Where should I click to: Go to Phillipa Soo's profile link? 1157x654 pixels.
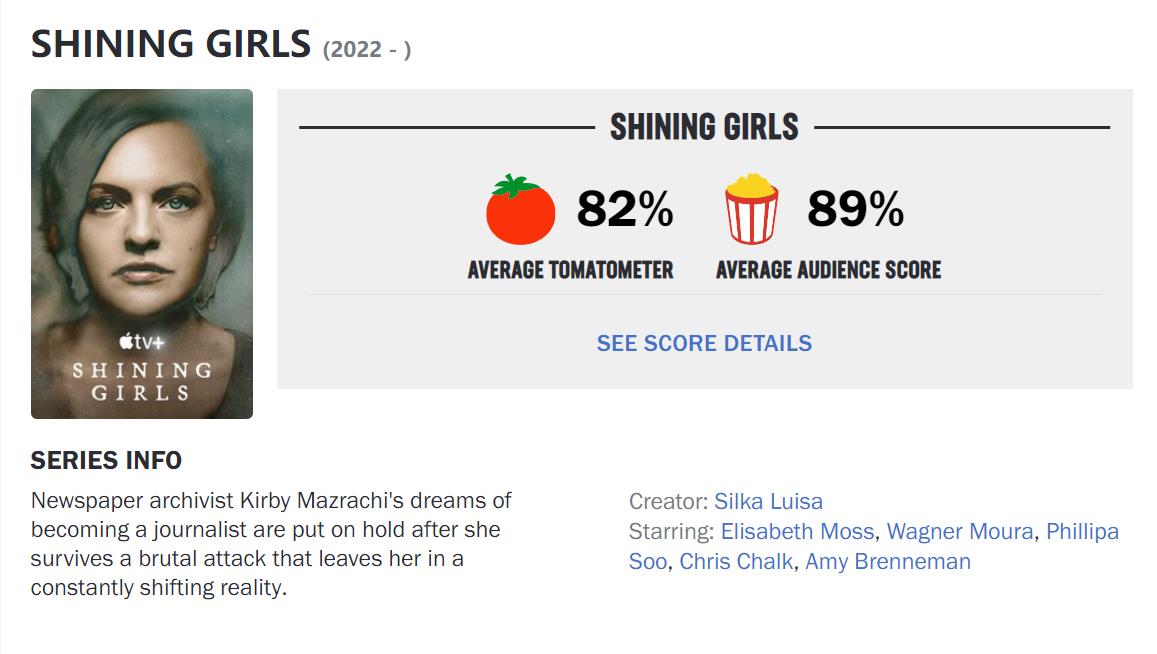1082,531
